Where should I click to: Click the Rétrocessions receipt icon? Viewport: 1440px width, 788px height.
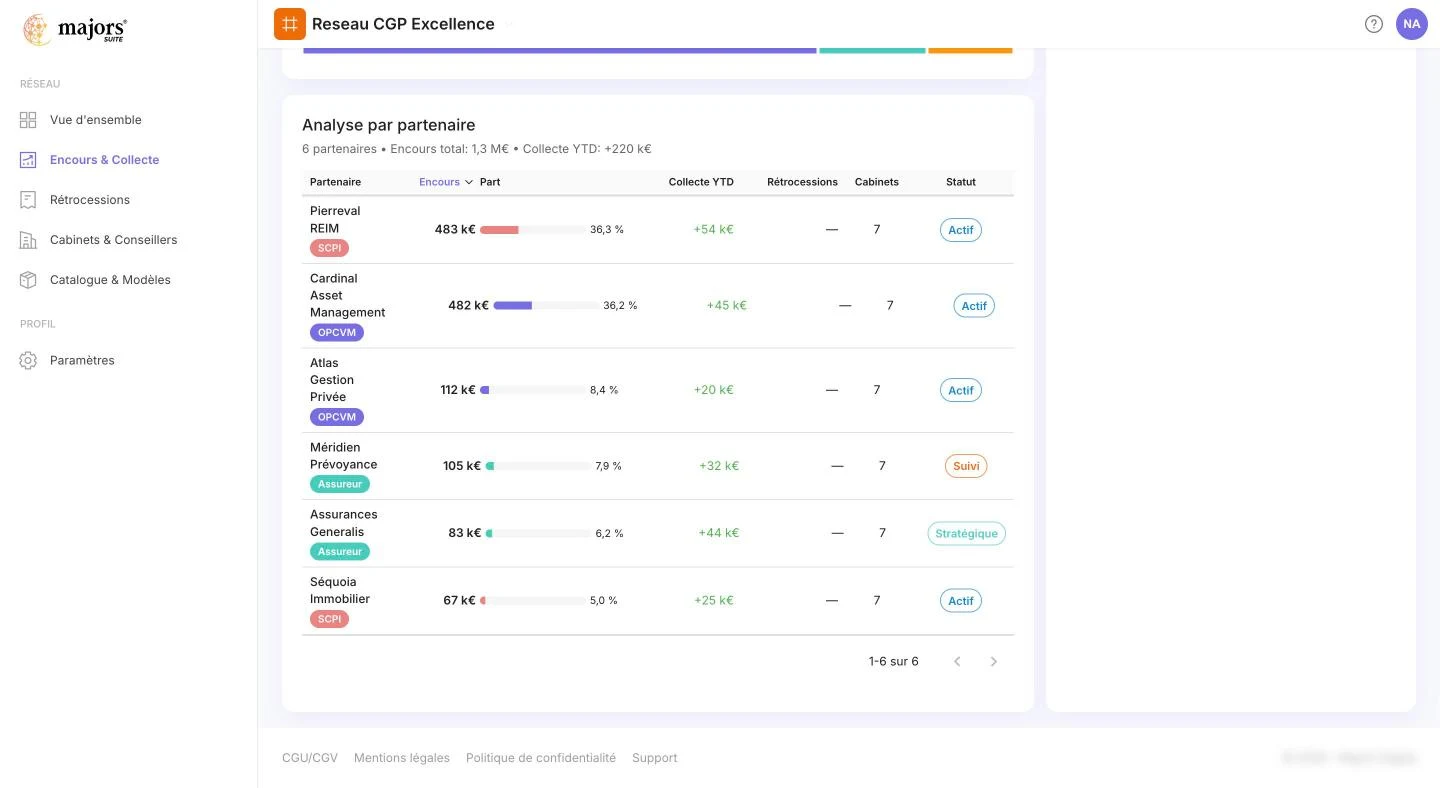(28, 200)
